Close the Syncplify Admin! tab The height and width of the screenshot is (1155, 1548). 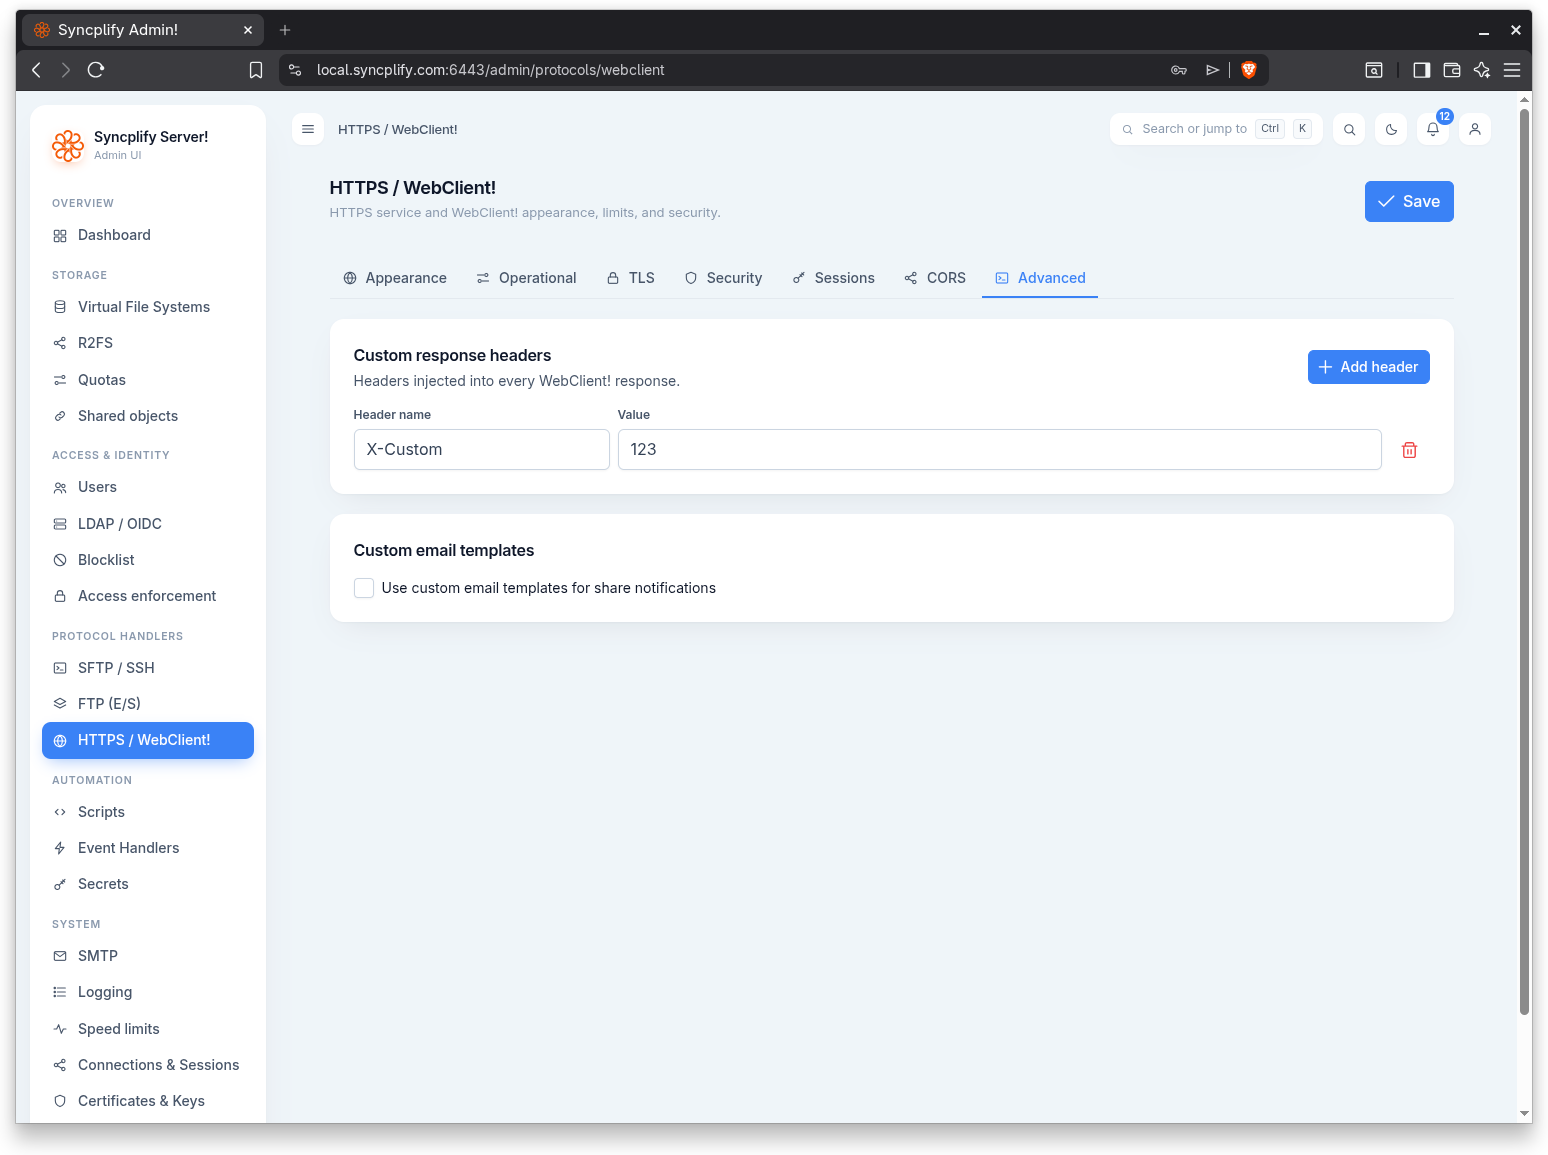(248, 30)
